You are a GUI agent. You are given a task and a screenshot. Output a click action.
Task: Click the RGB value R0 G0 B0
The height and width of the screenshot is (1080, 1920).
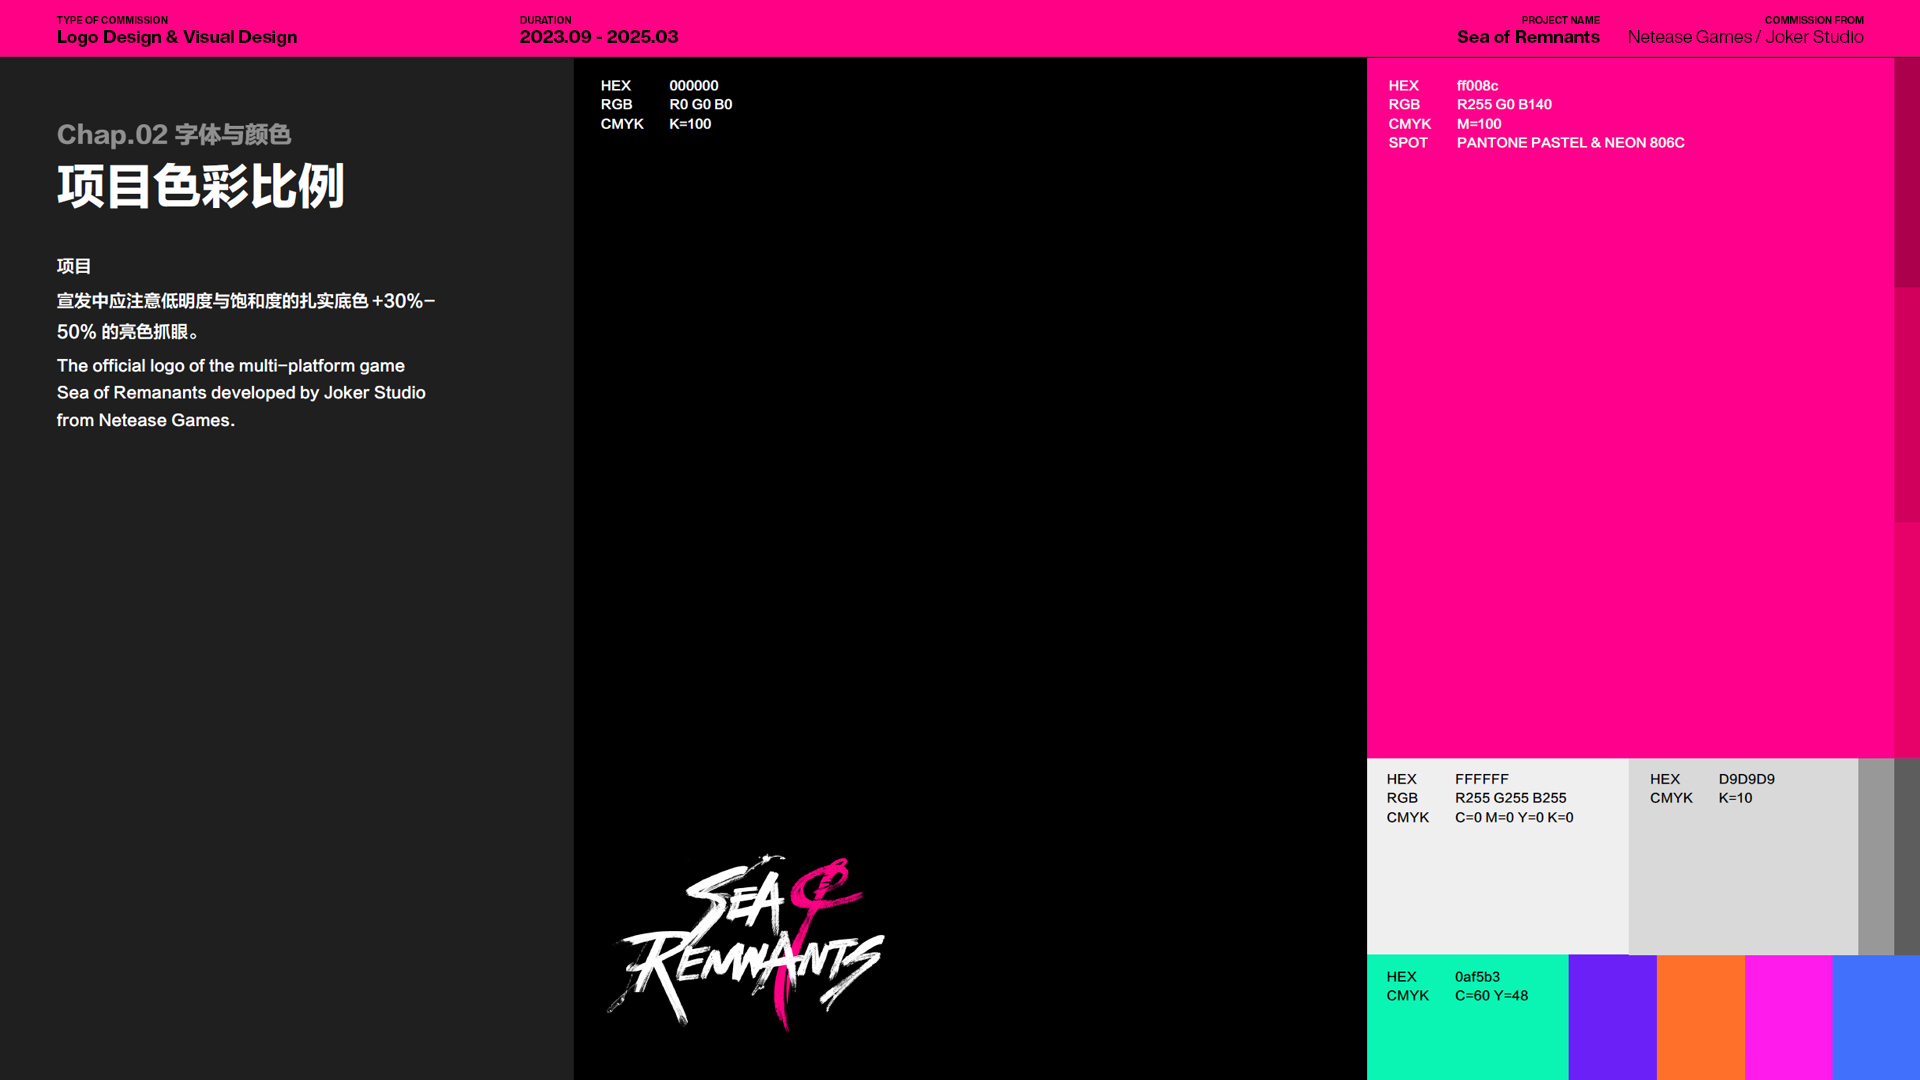(x=701, y=105)
